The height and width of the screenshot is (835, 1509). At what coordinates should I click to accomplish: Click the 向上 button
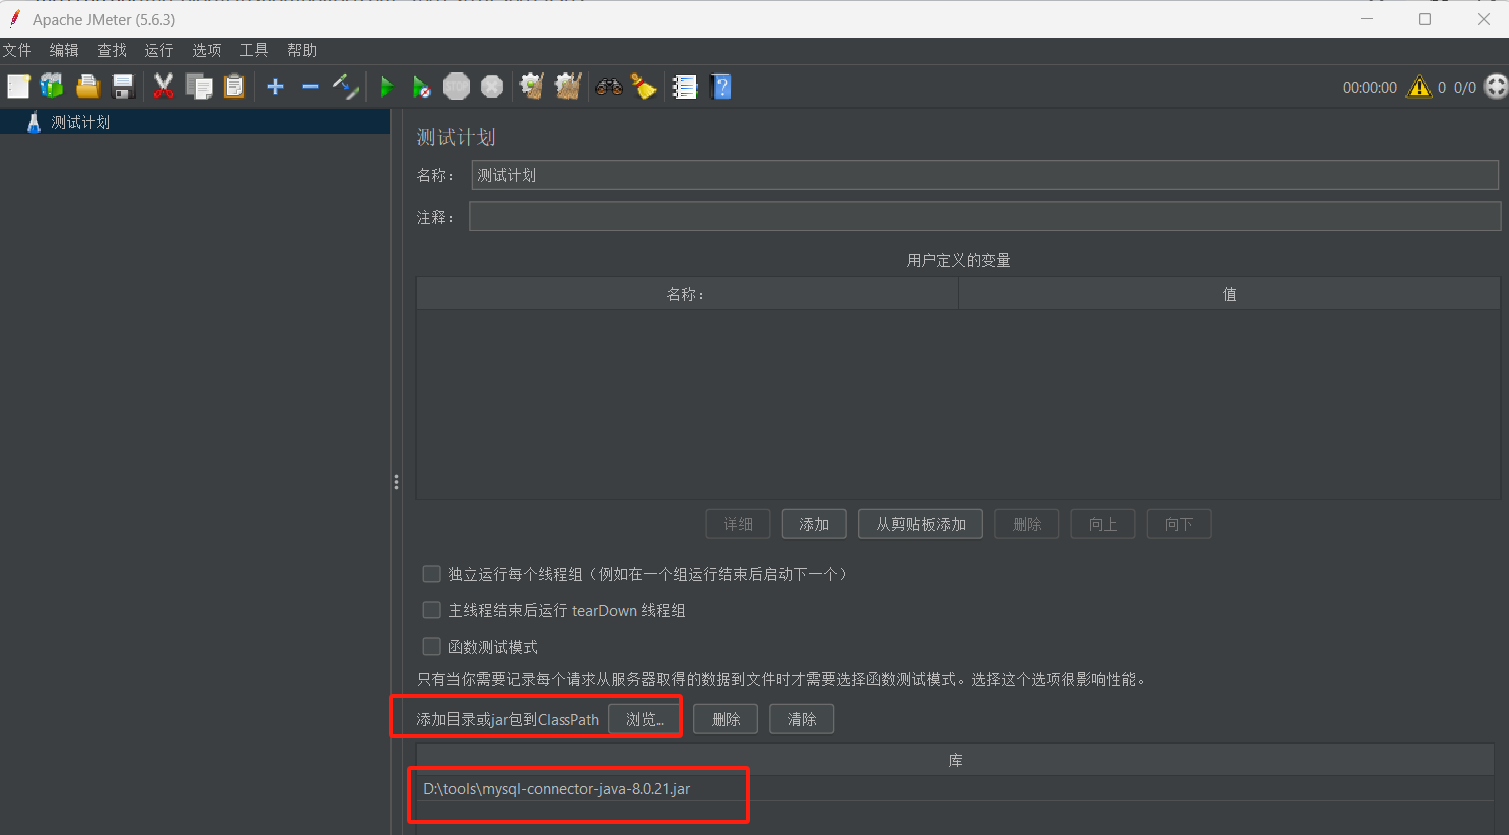(1103, 524)
